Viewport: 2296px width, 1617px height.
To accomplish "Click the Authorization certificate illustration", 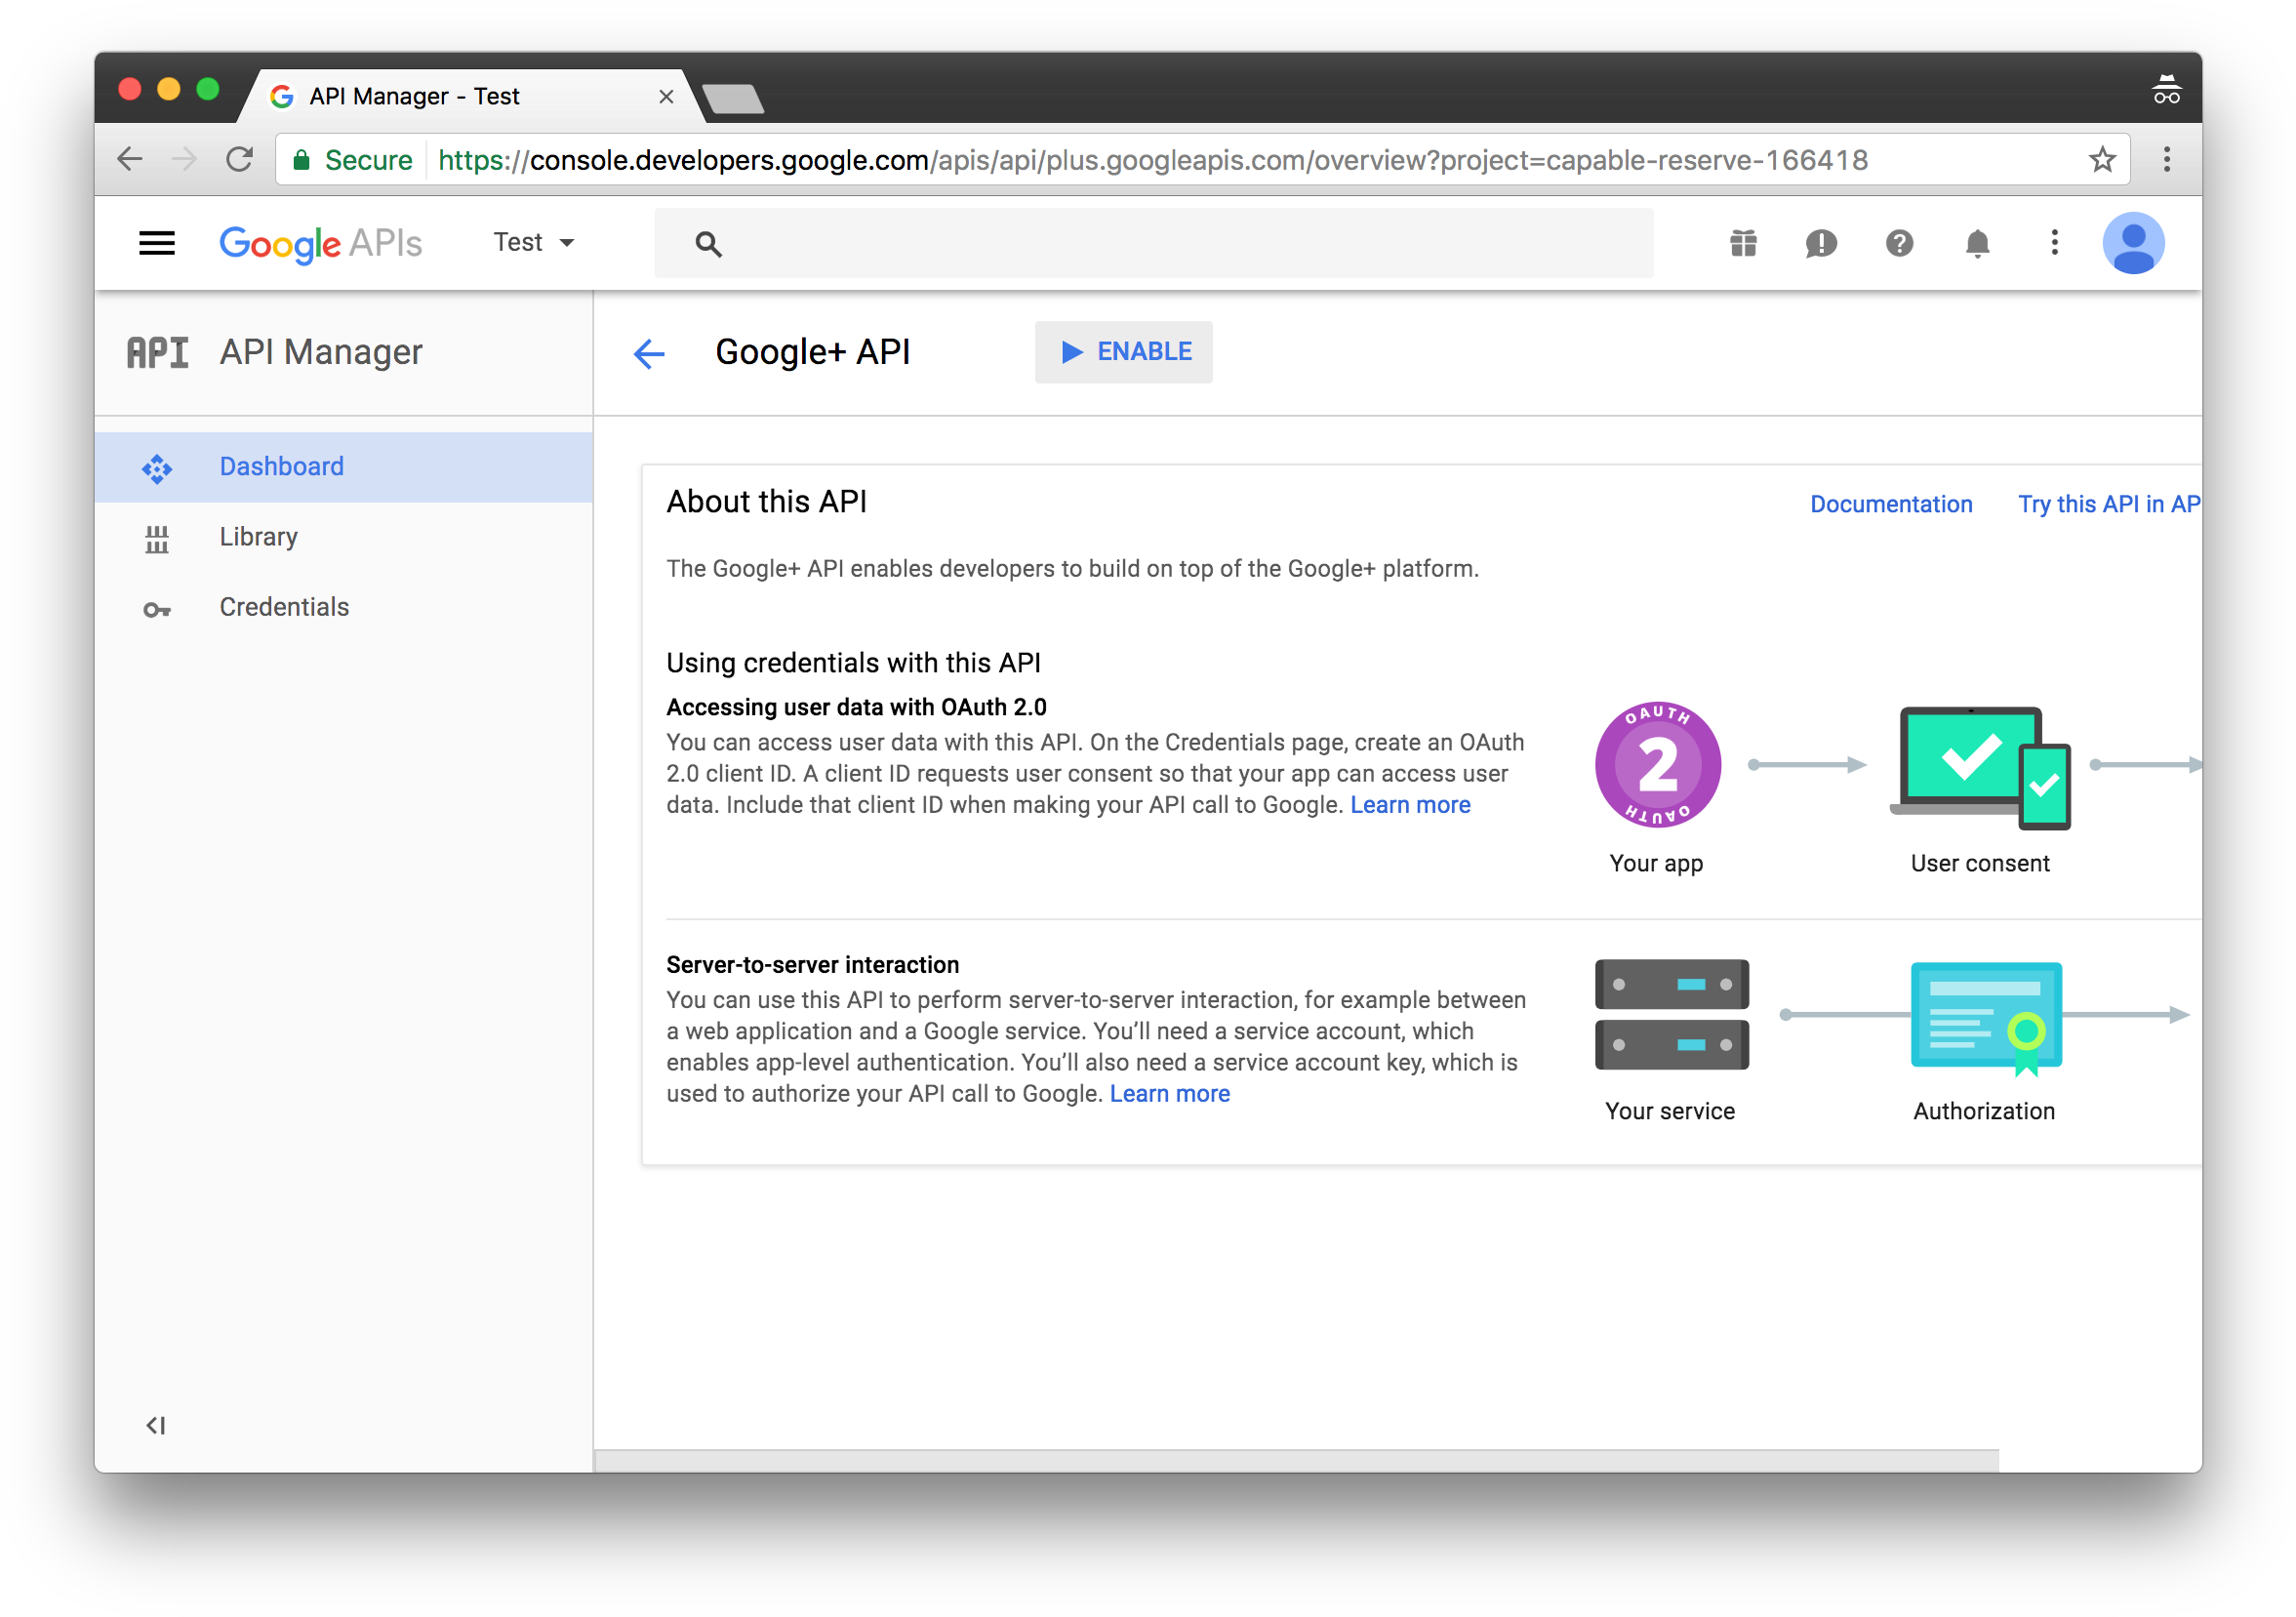I will click(1985, 1018).
